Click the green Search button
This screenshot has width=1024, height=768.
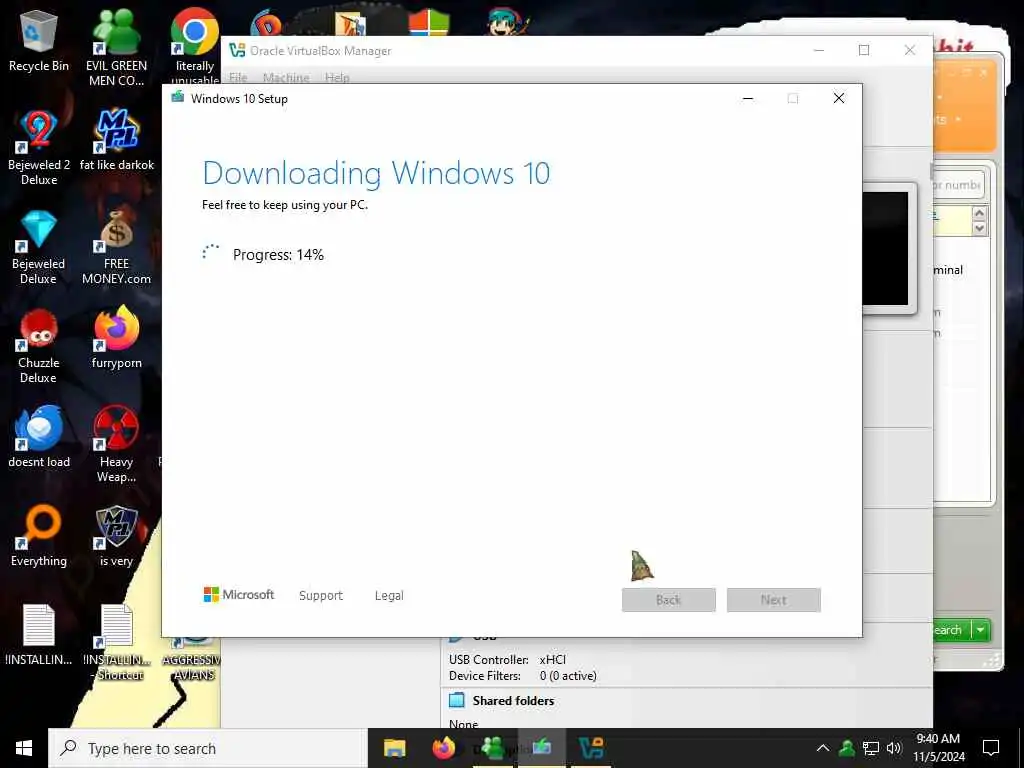tap(952, 630)
